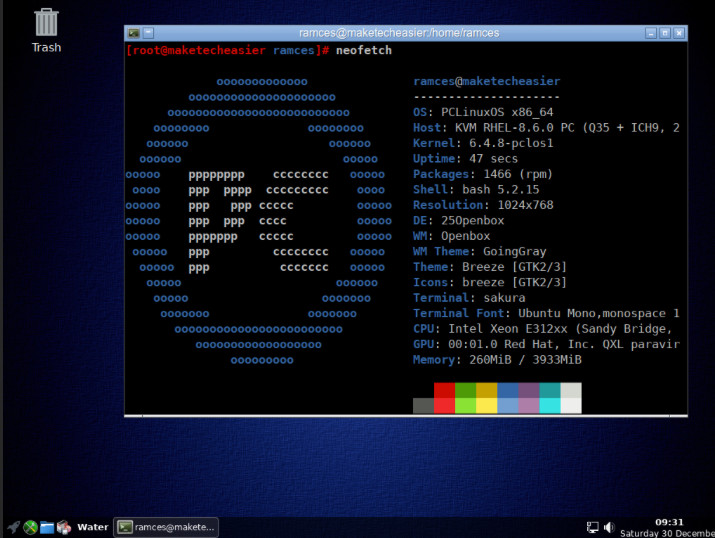
Task: Click the WM: Openbox line
Action: (451, 236)
